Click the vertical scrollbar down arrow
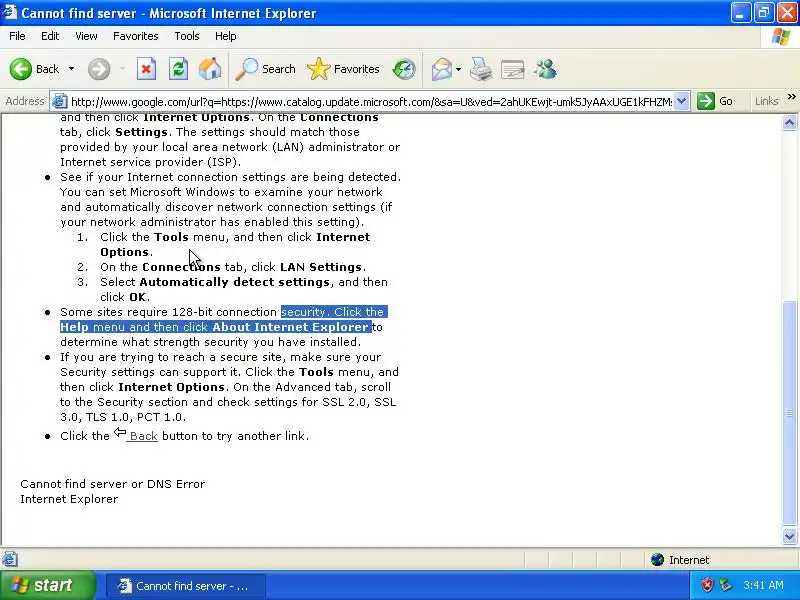Viewport: 800px width, 600px height. click(789, 536)
